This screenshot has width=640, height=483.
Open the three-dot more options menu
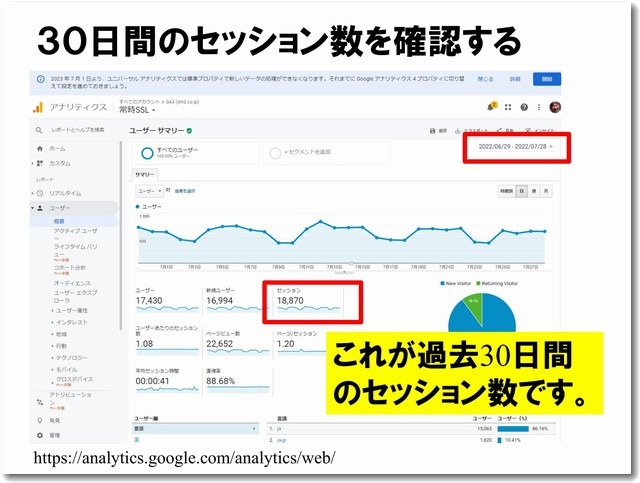pos(539,106)
